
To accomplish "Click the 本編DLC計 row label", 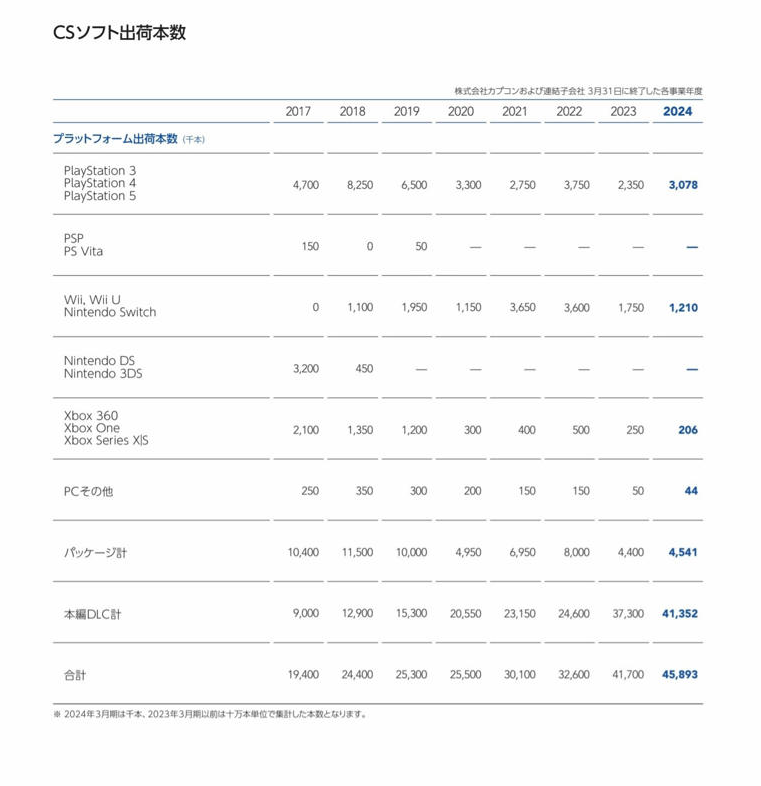I will point(92,614).
